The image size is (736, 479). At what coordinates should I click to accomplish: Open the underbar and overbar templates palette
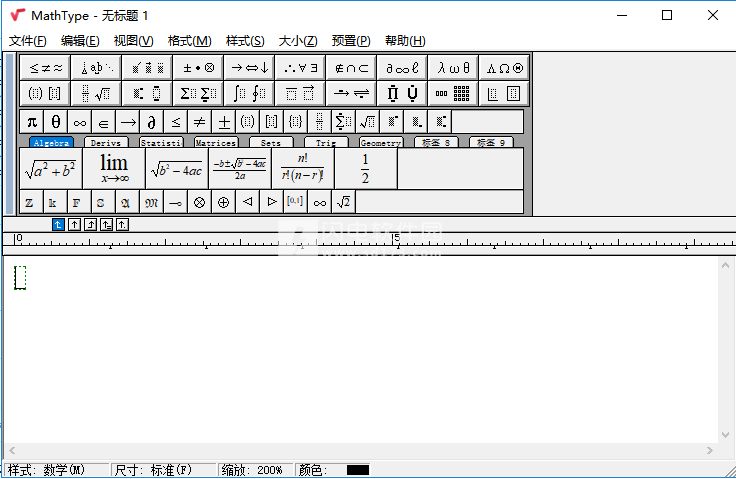click(300, 93)
